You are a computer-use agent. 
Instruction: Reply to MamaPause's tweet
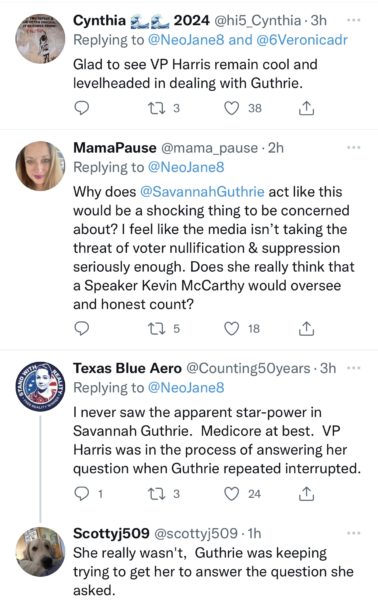81,328
